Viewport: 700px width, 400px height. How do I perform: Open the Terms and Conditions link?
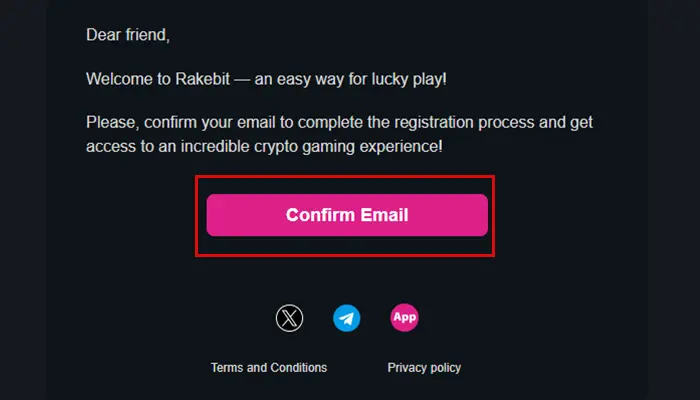click(x=268, y=368)
